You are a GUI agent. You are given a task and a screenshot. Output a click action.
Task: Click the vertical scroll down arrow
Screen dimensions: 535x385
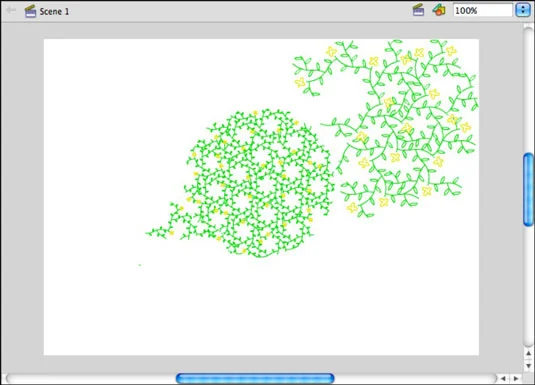pos(529,366)
